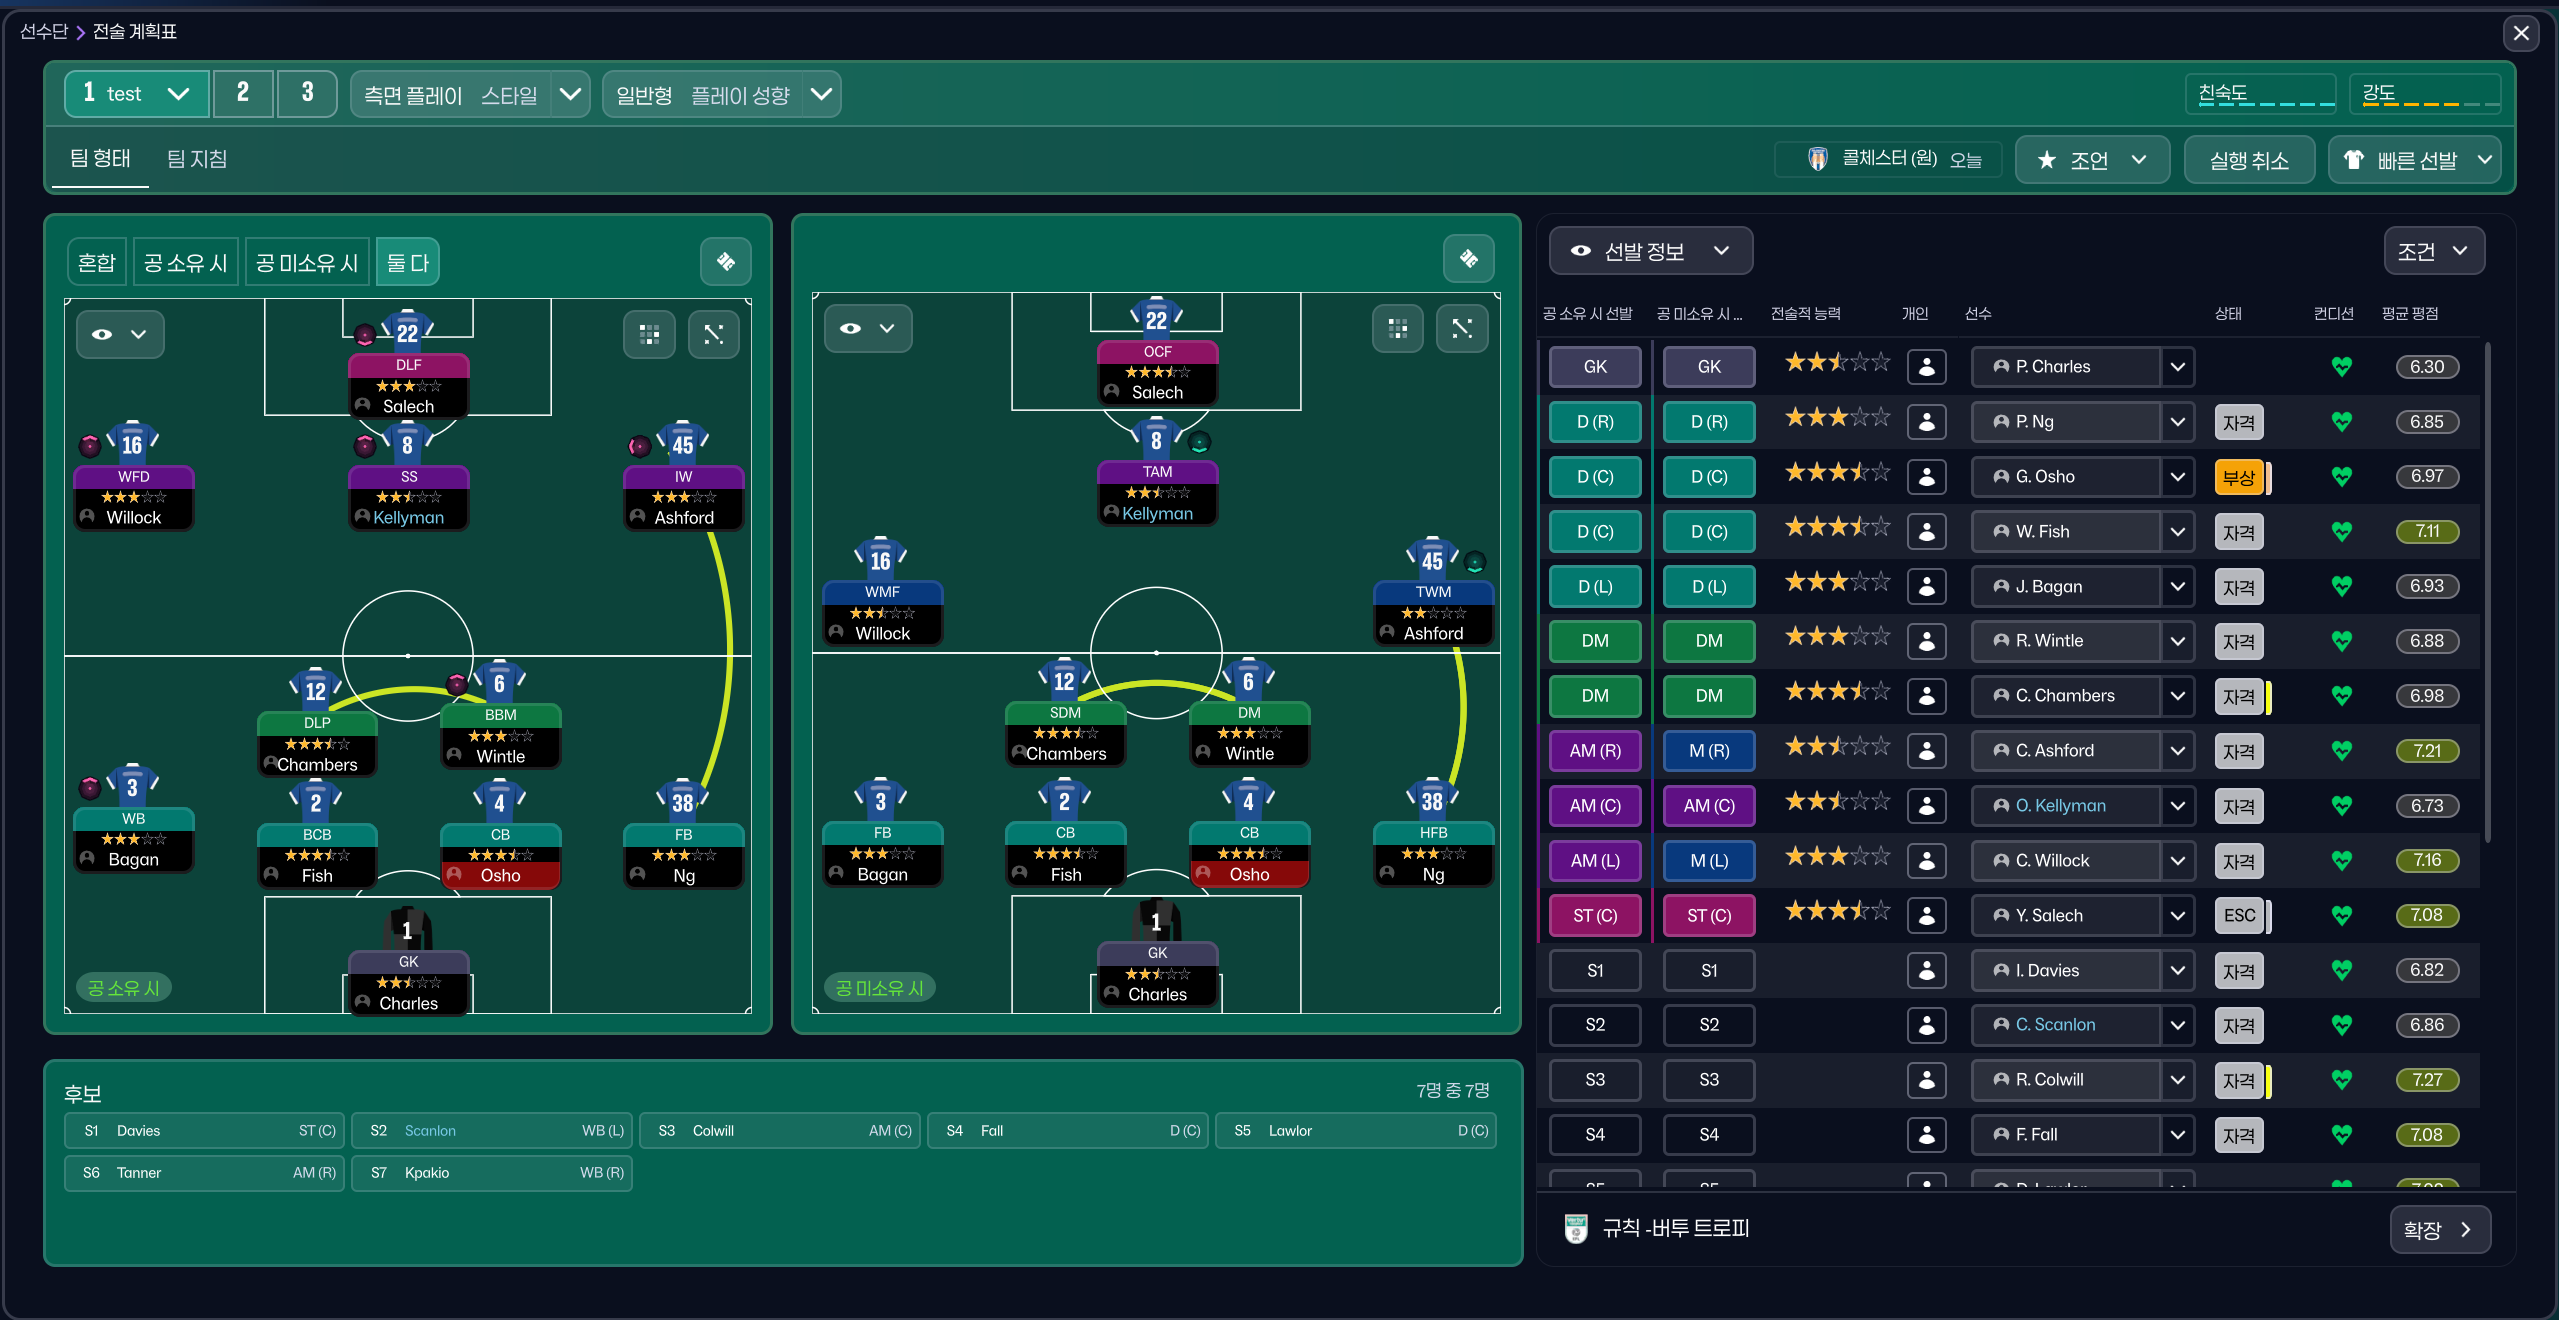This screenshot has width=2559, height=1320.
Task: Open the player dropdown arrow for C. Ashford
Action: [x=2177, y=751]
